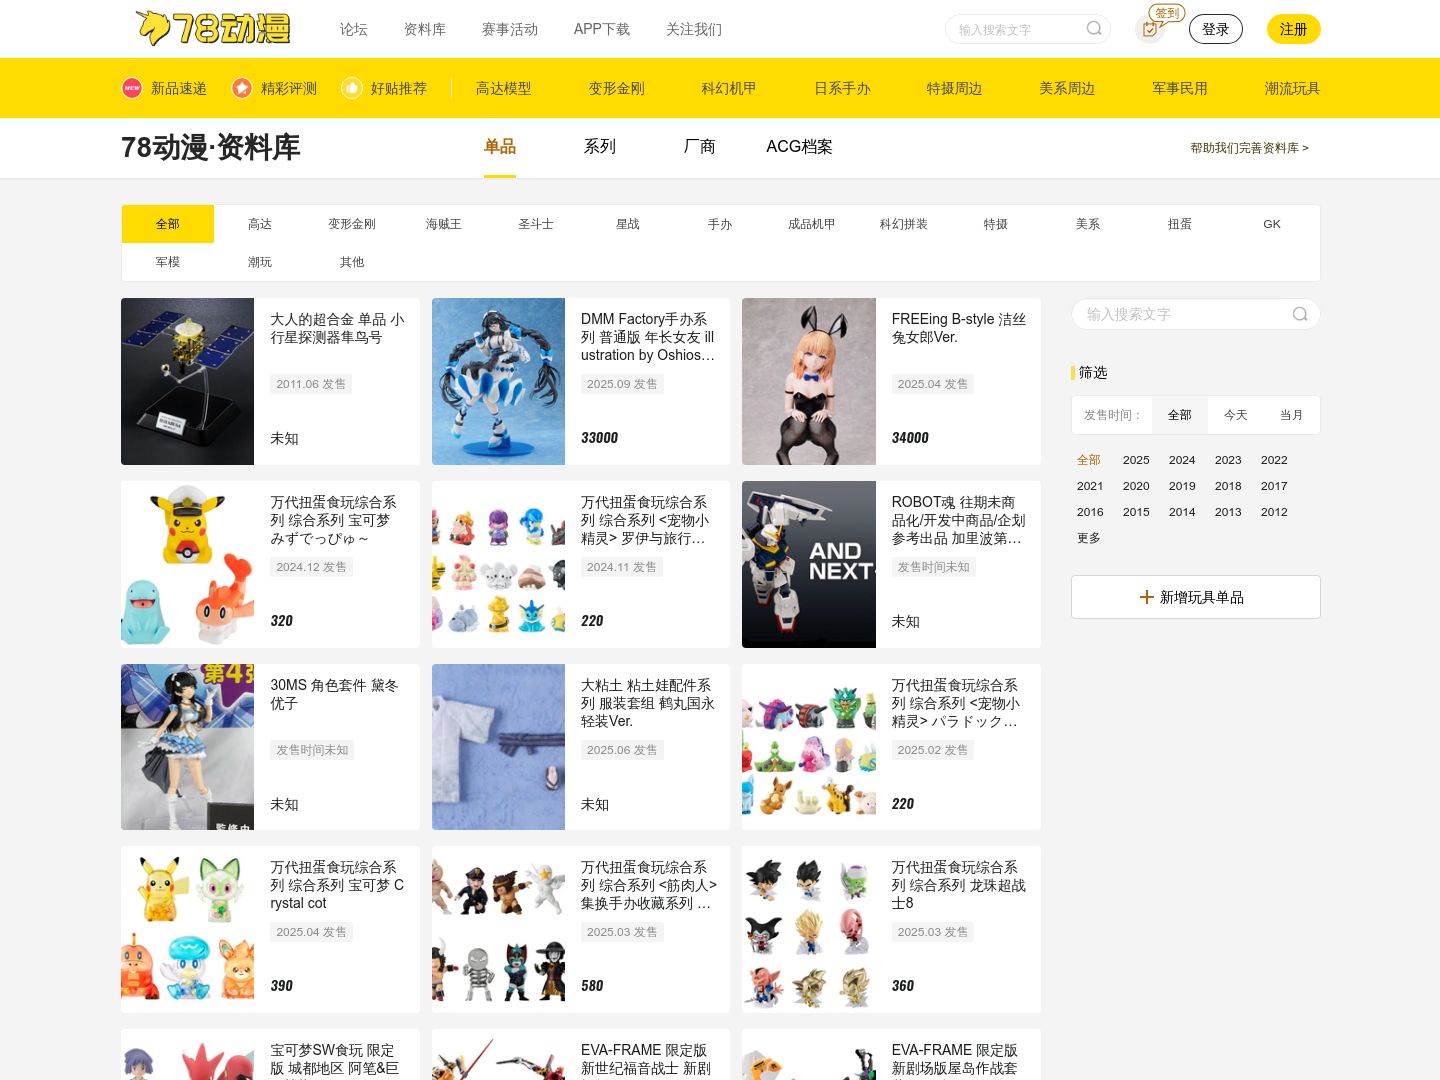Filter by year 2024
This screenshot has height=1080, width=1440.
tap(1182, 460)
